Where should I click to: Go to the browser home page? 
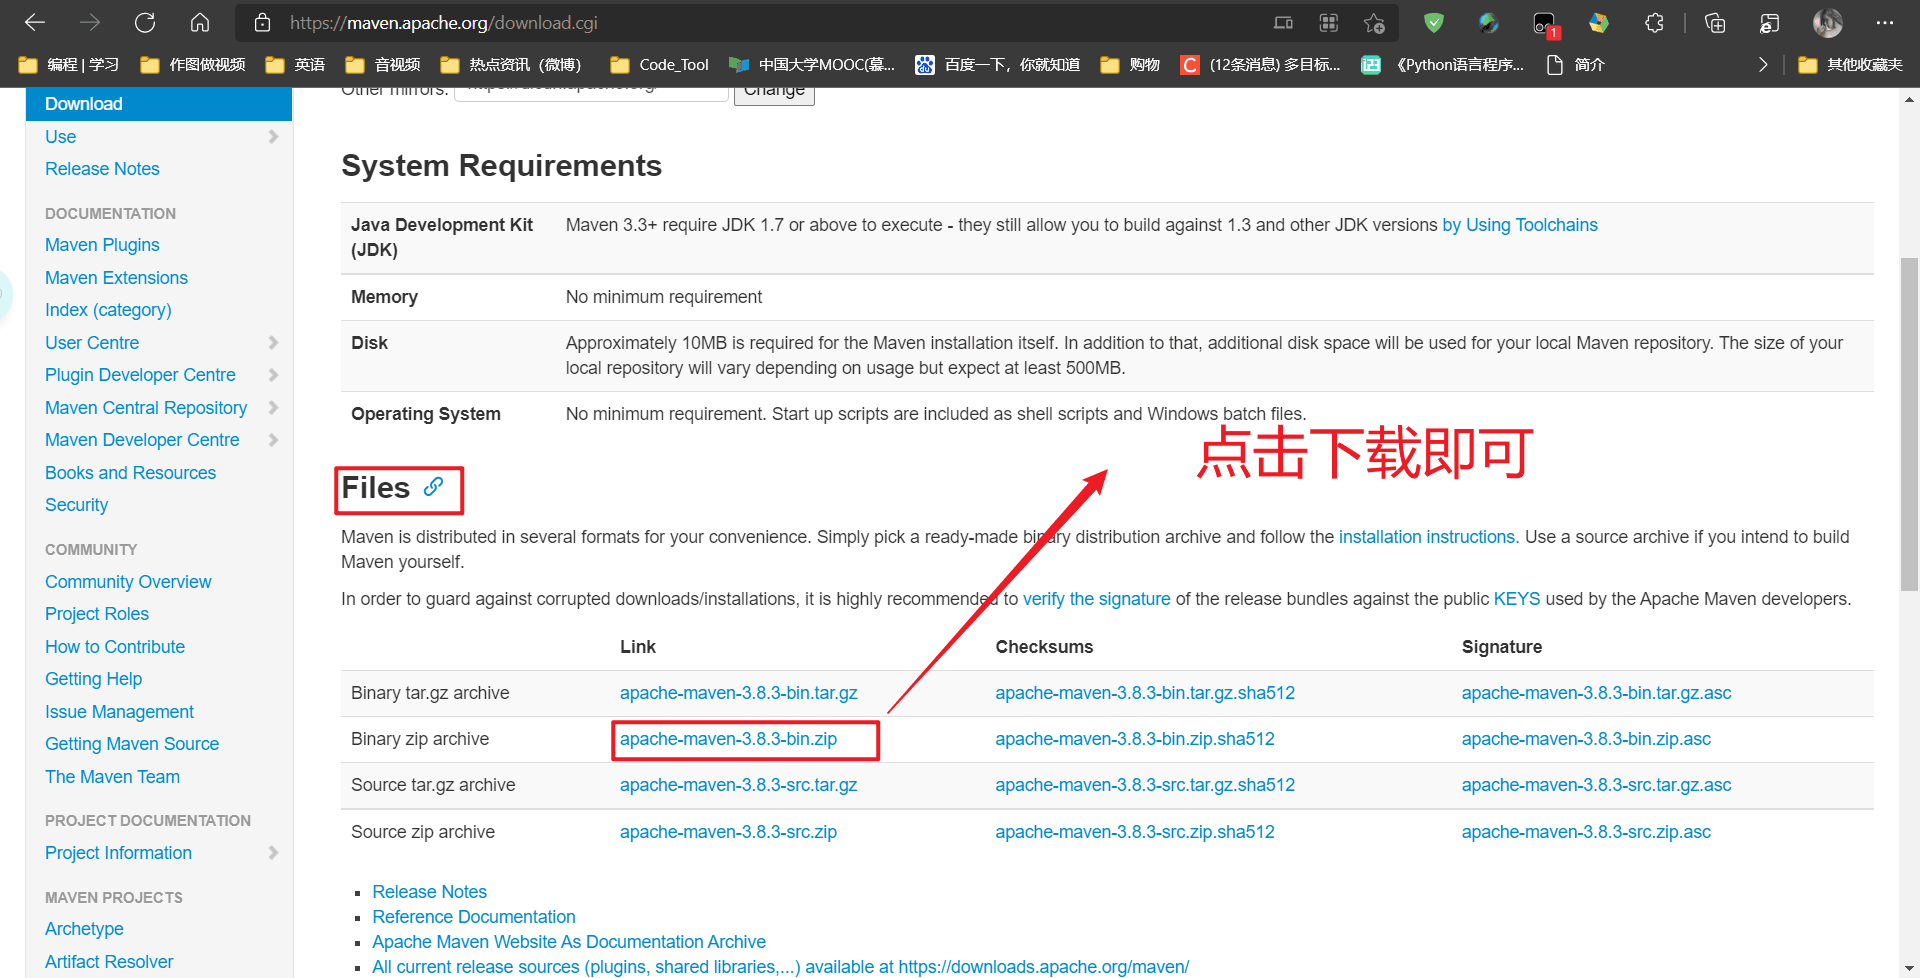[x=200, y=22]
